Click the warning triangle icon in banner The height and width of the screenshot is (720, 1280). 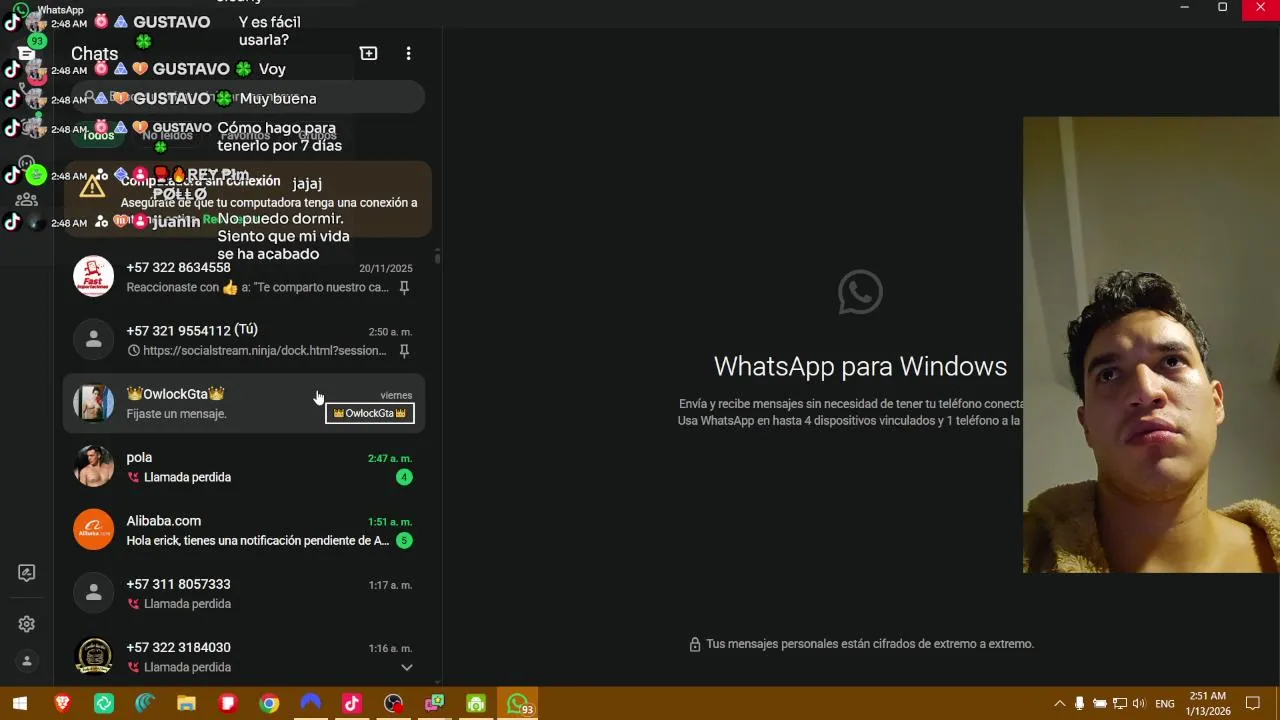pos(92,187)
